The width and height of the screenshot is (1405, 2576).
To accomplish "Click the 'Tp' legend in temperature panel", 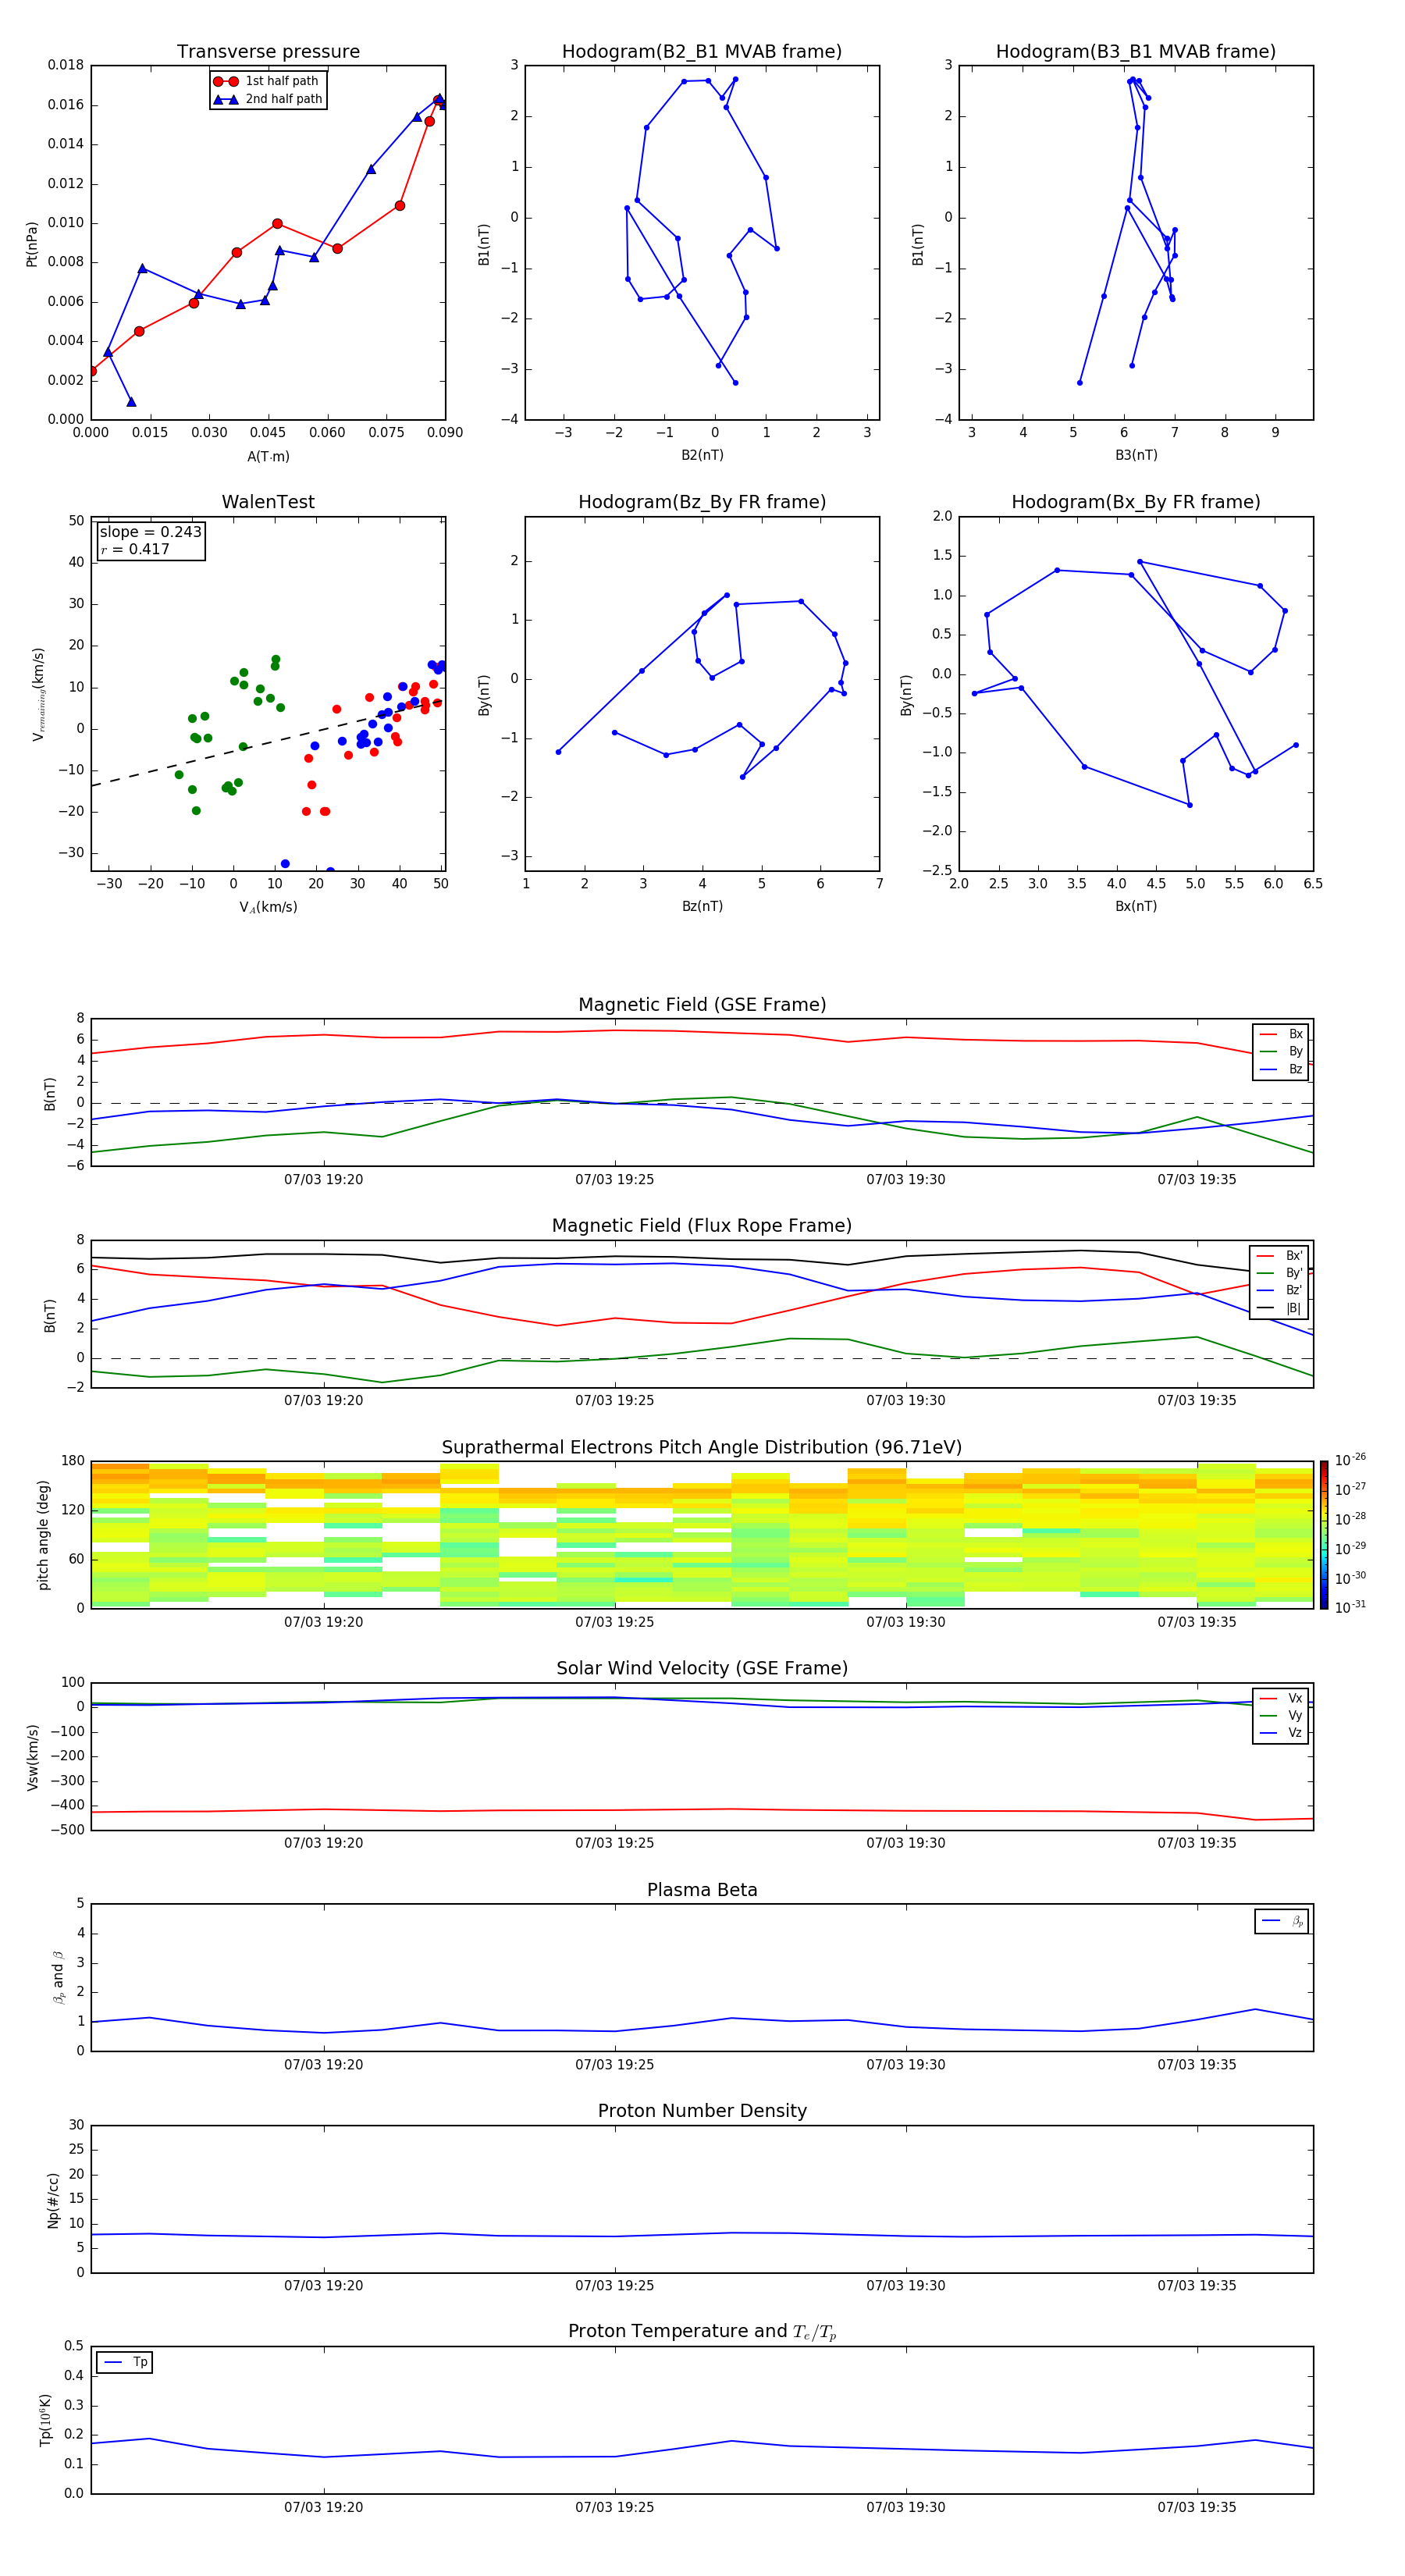I will coord(125,2362).
